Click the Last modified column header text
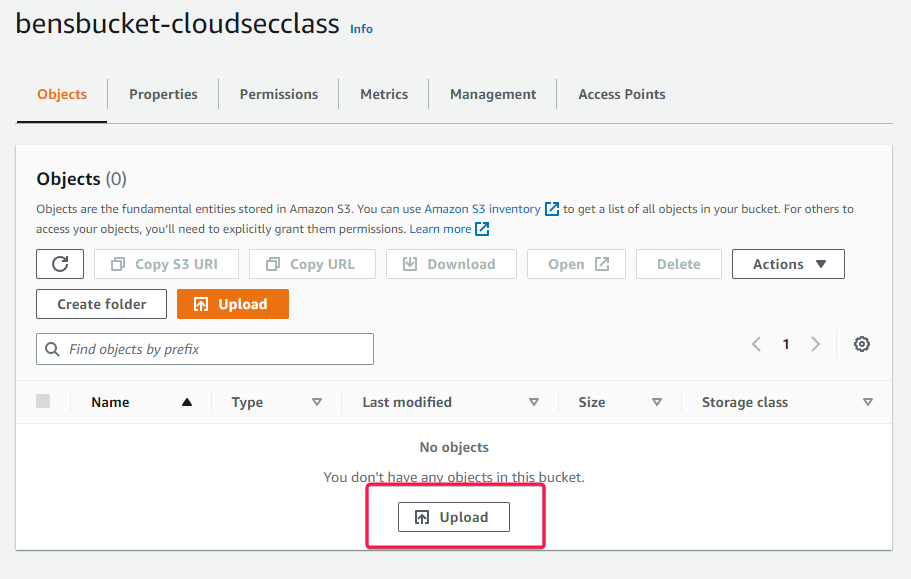The width and height of the screenshot is (911, 579). pyautogui.click(x=407, y=402)
